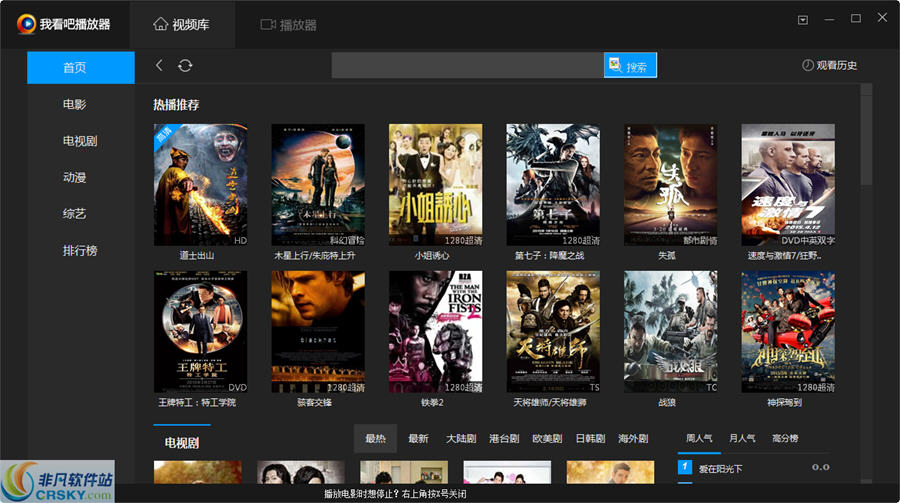Open the 铁拳2 movie poster
The width and height of the screenshot is (900, 503).
click(x=435, y=332)
